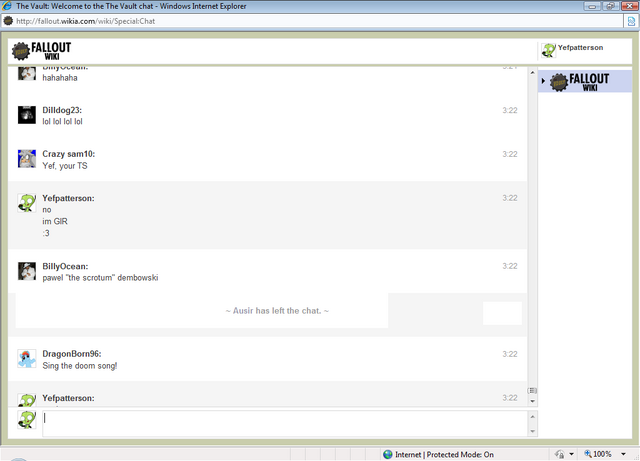The width and height of the screenshot is (640, 461).
Task: Click avatar beside the message input box
Action: [x=27, y=419]
